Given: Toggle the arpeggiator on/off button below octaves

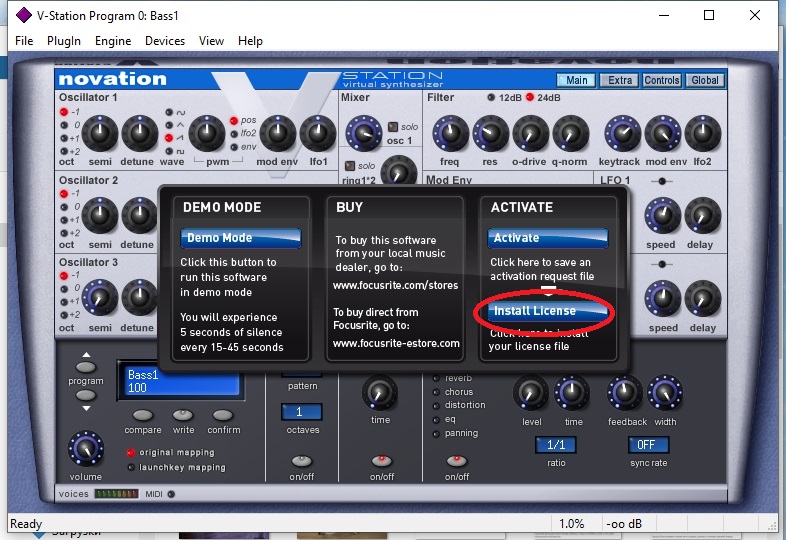Looking at the screenshot, I should (x=302, y=460).
